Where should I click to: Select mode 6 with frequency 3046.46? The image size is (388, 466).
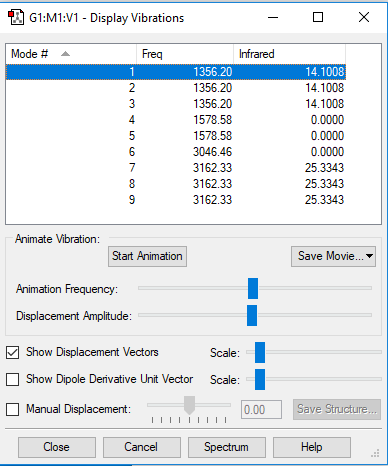(176, 152)
